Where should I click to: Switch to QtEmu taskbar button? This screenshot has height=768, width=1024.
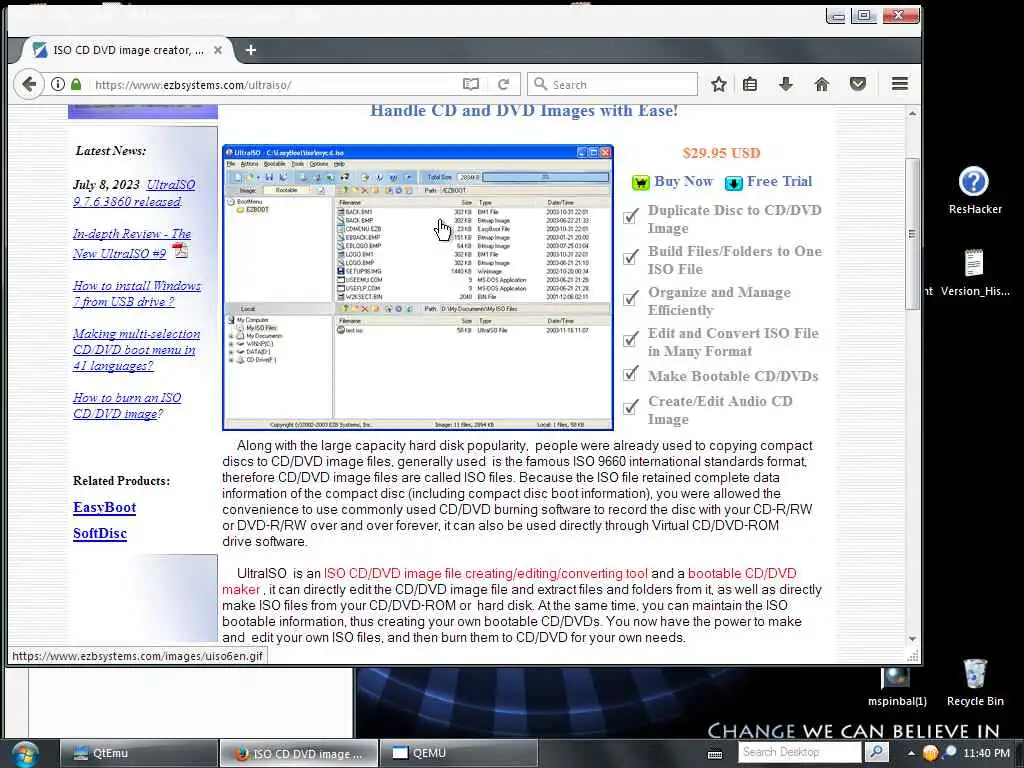pos(139,753)
